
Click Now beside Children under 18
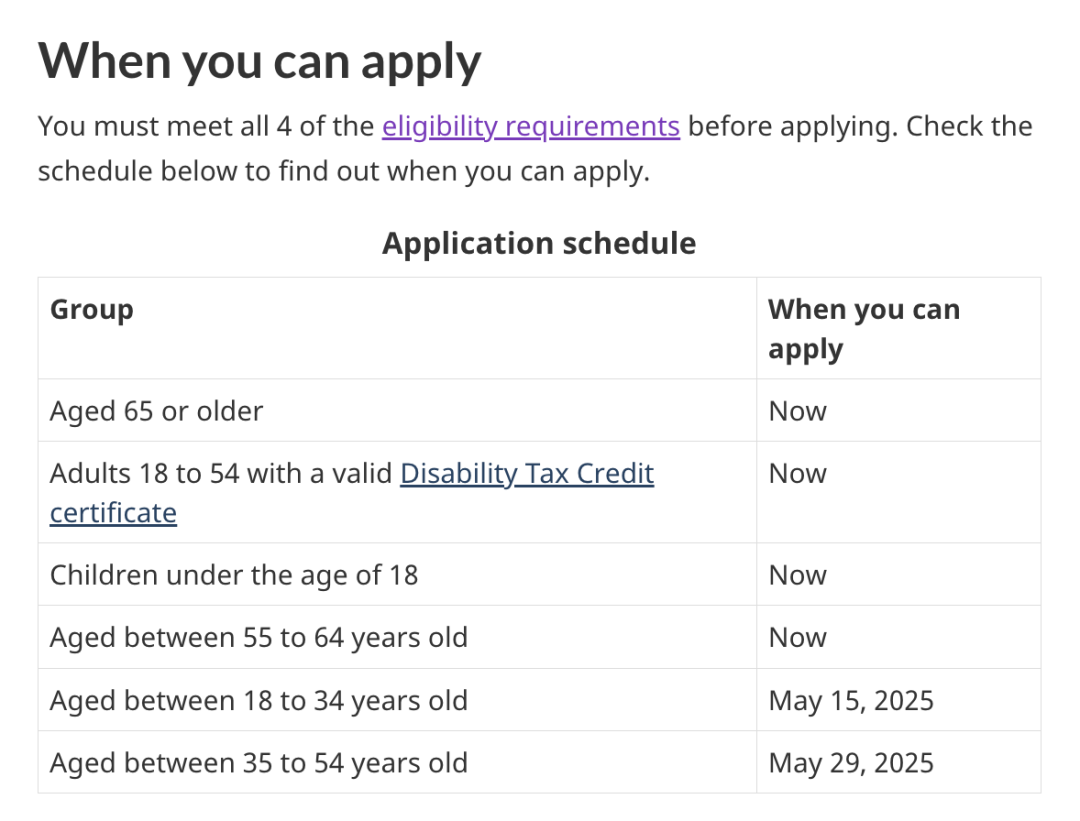(x=798, y=575)
